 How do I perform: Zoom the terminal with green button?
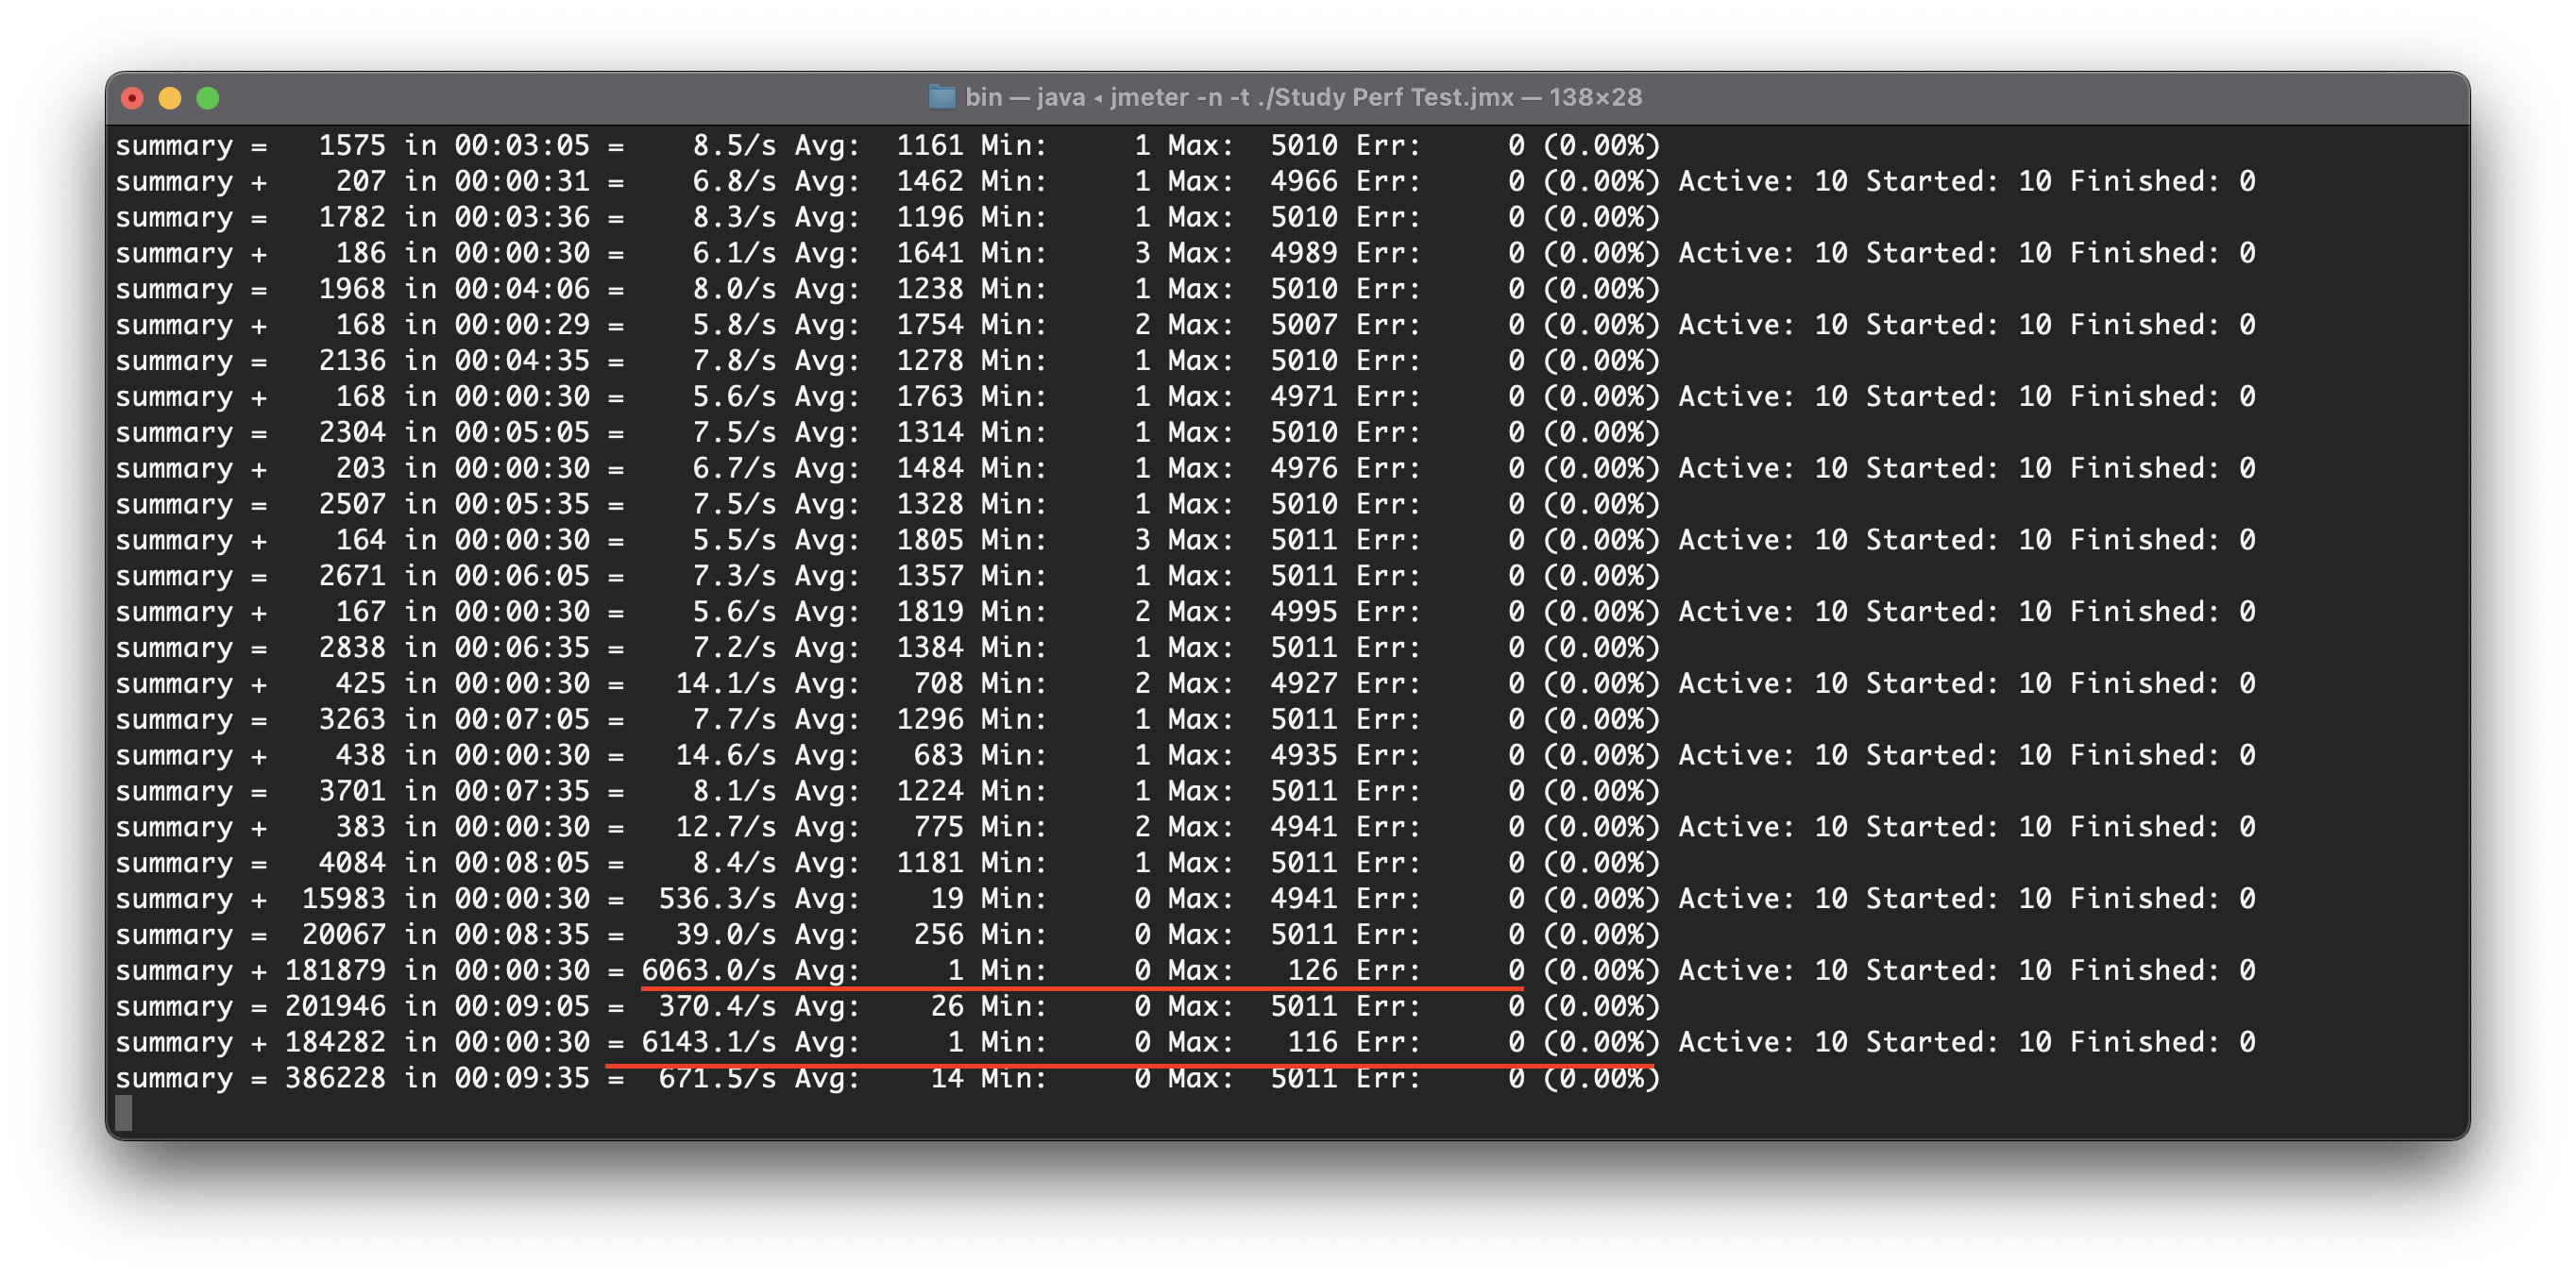pos(208,98)
